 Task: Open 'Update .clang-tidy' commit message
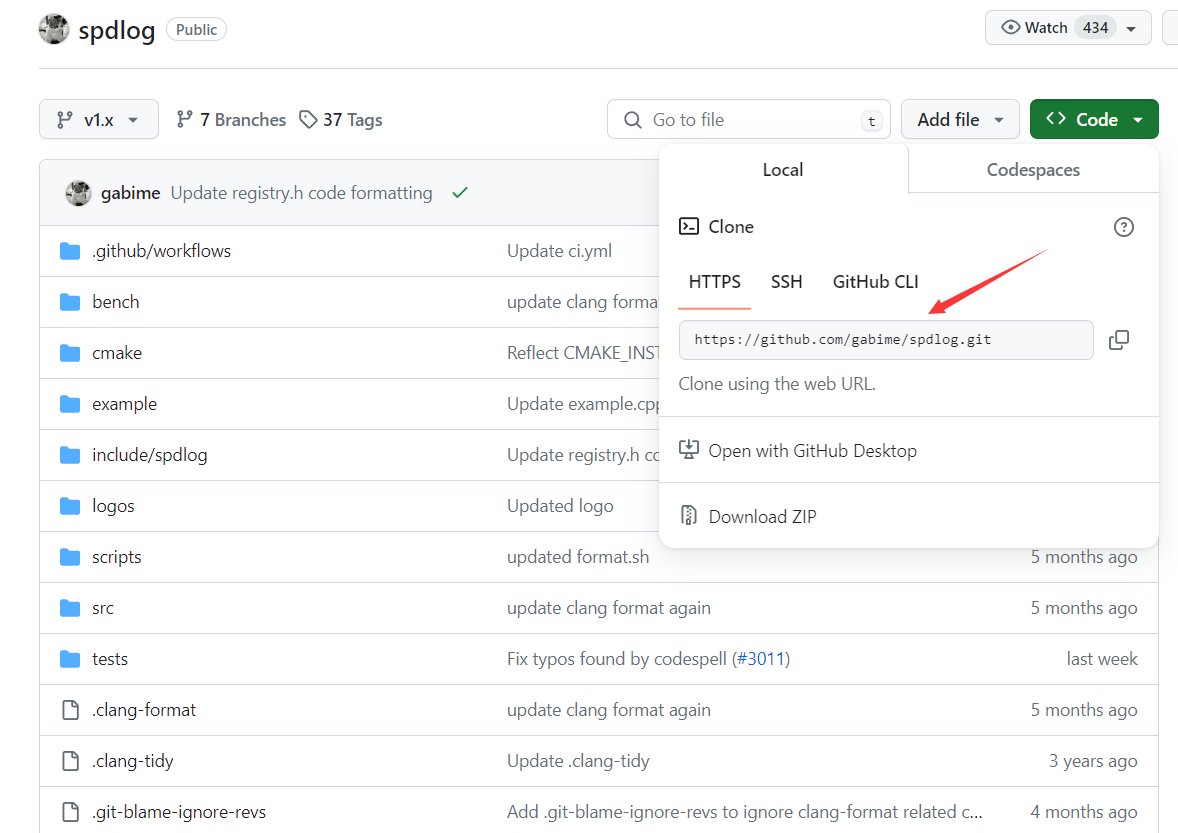point(578,761)
